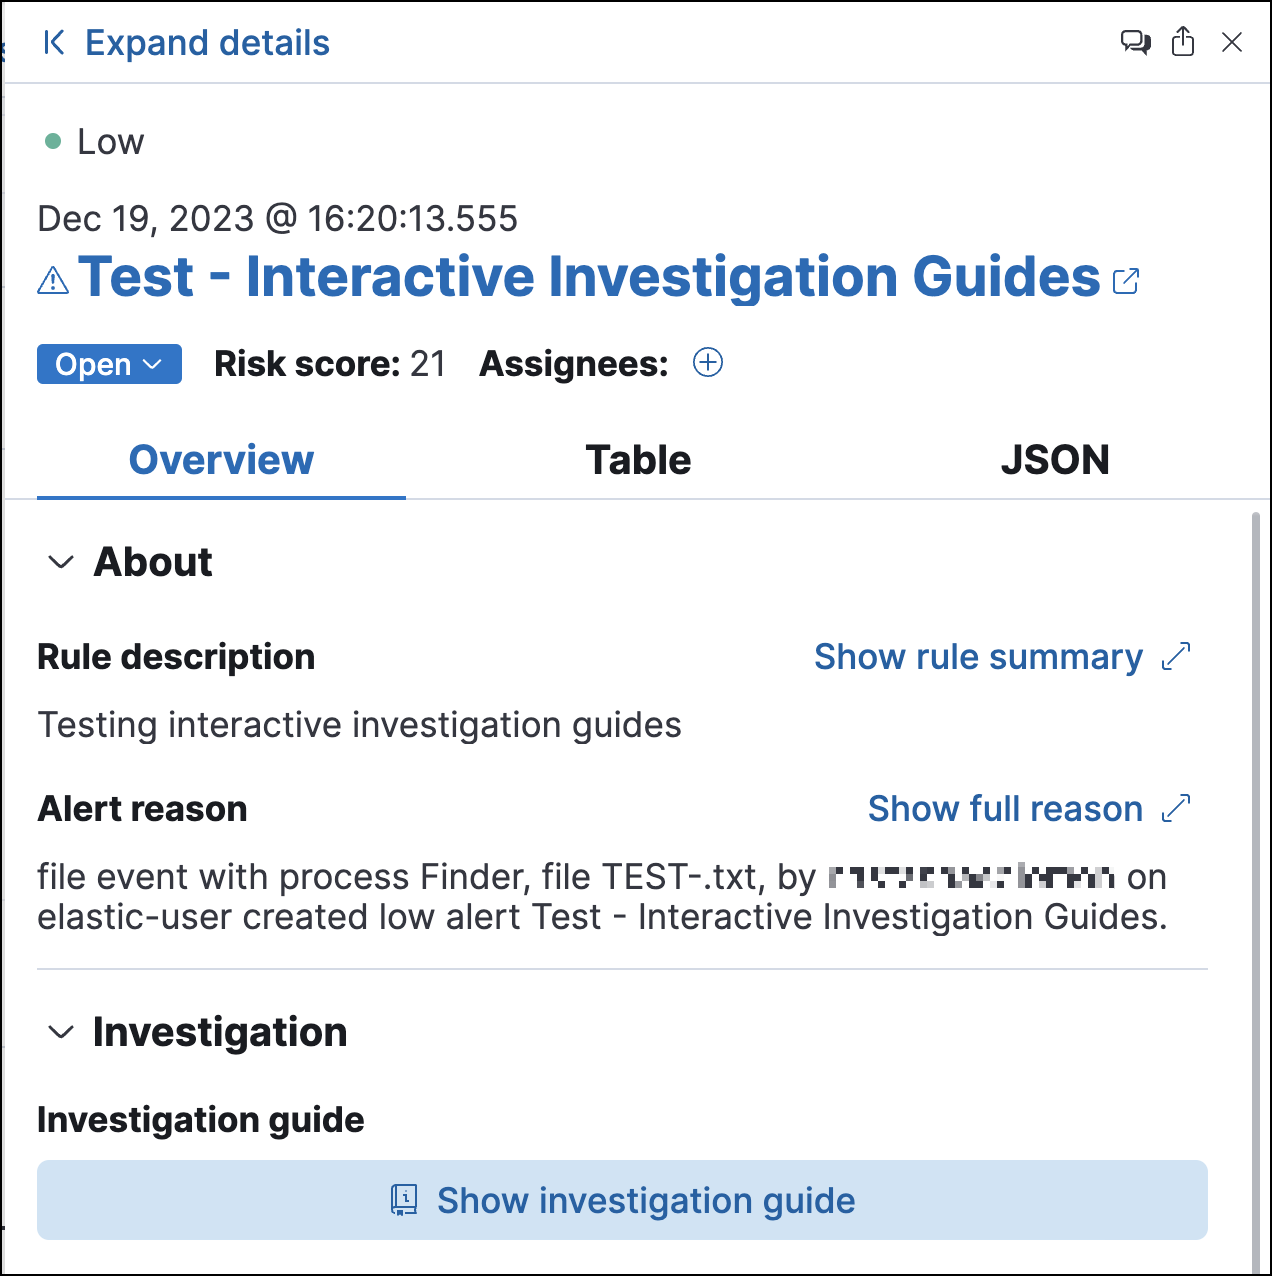Show the full alert reason
The width and height of the screenshot is (1272, 1276).
click(x=1004, y=808)
